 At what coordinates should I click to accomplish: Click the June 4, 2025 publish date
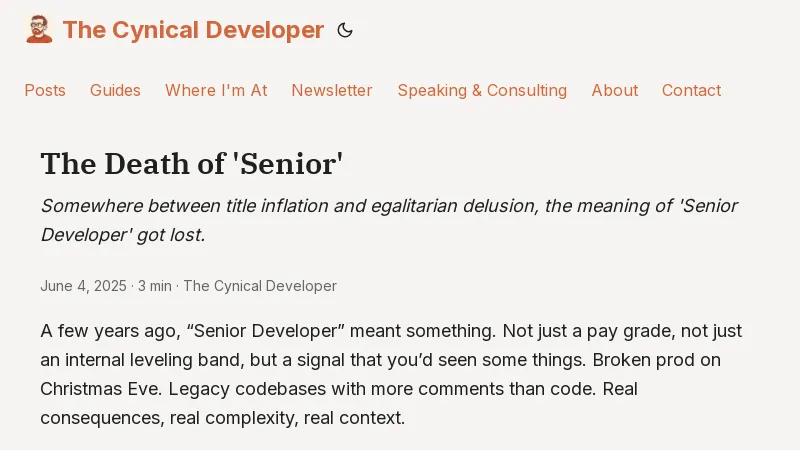coord(83,286)
